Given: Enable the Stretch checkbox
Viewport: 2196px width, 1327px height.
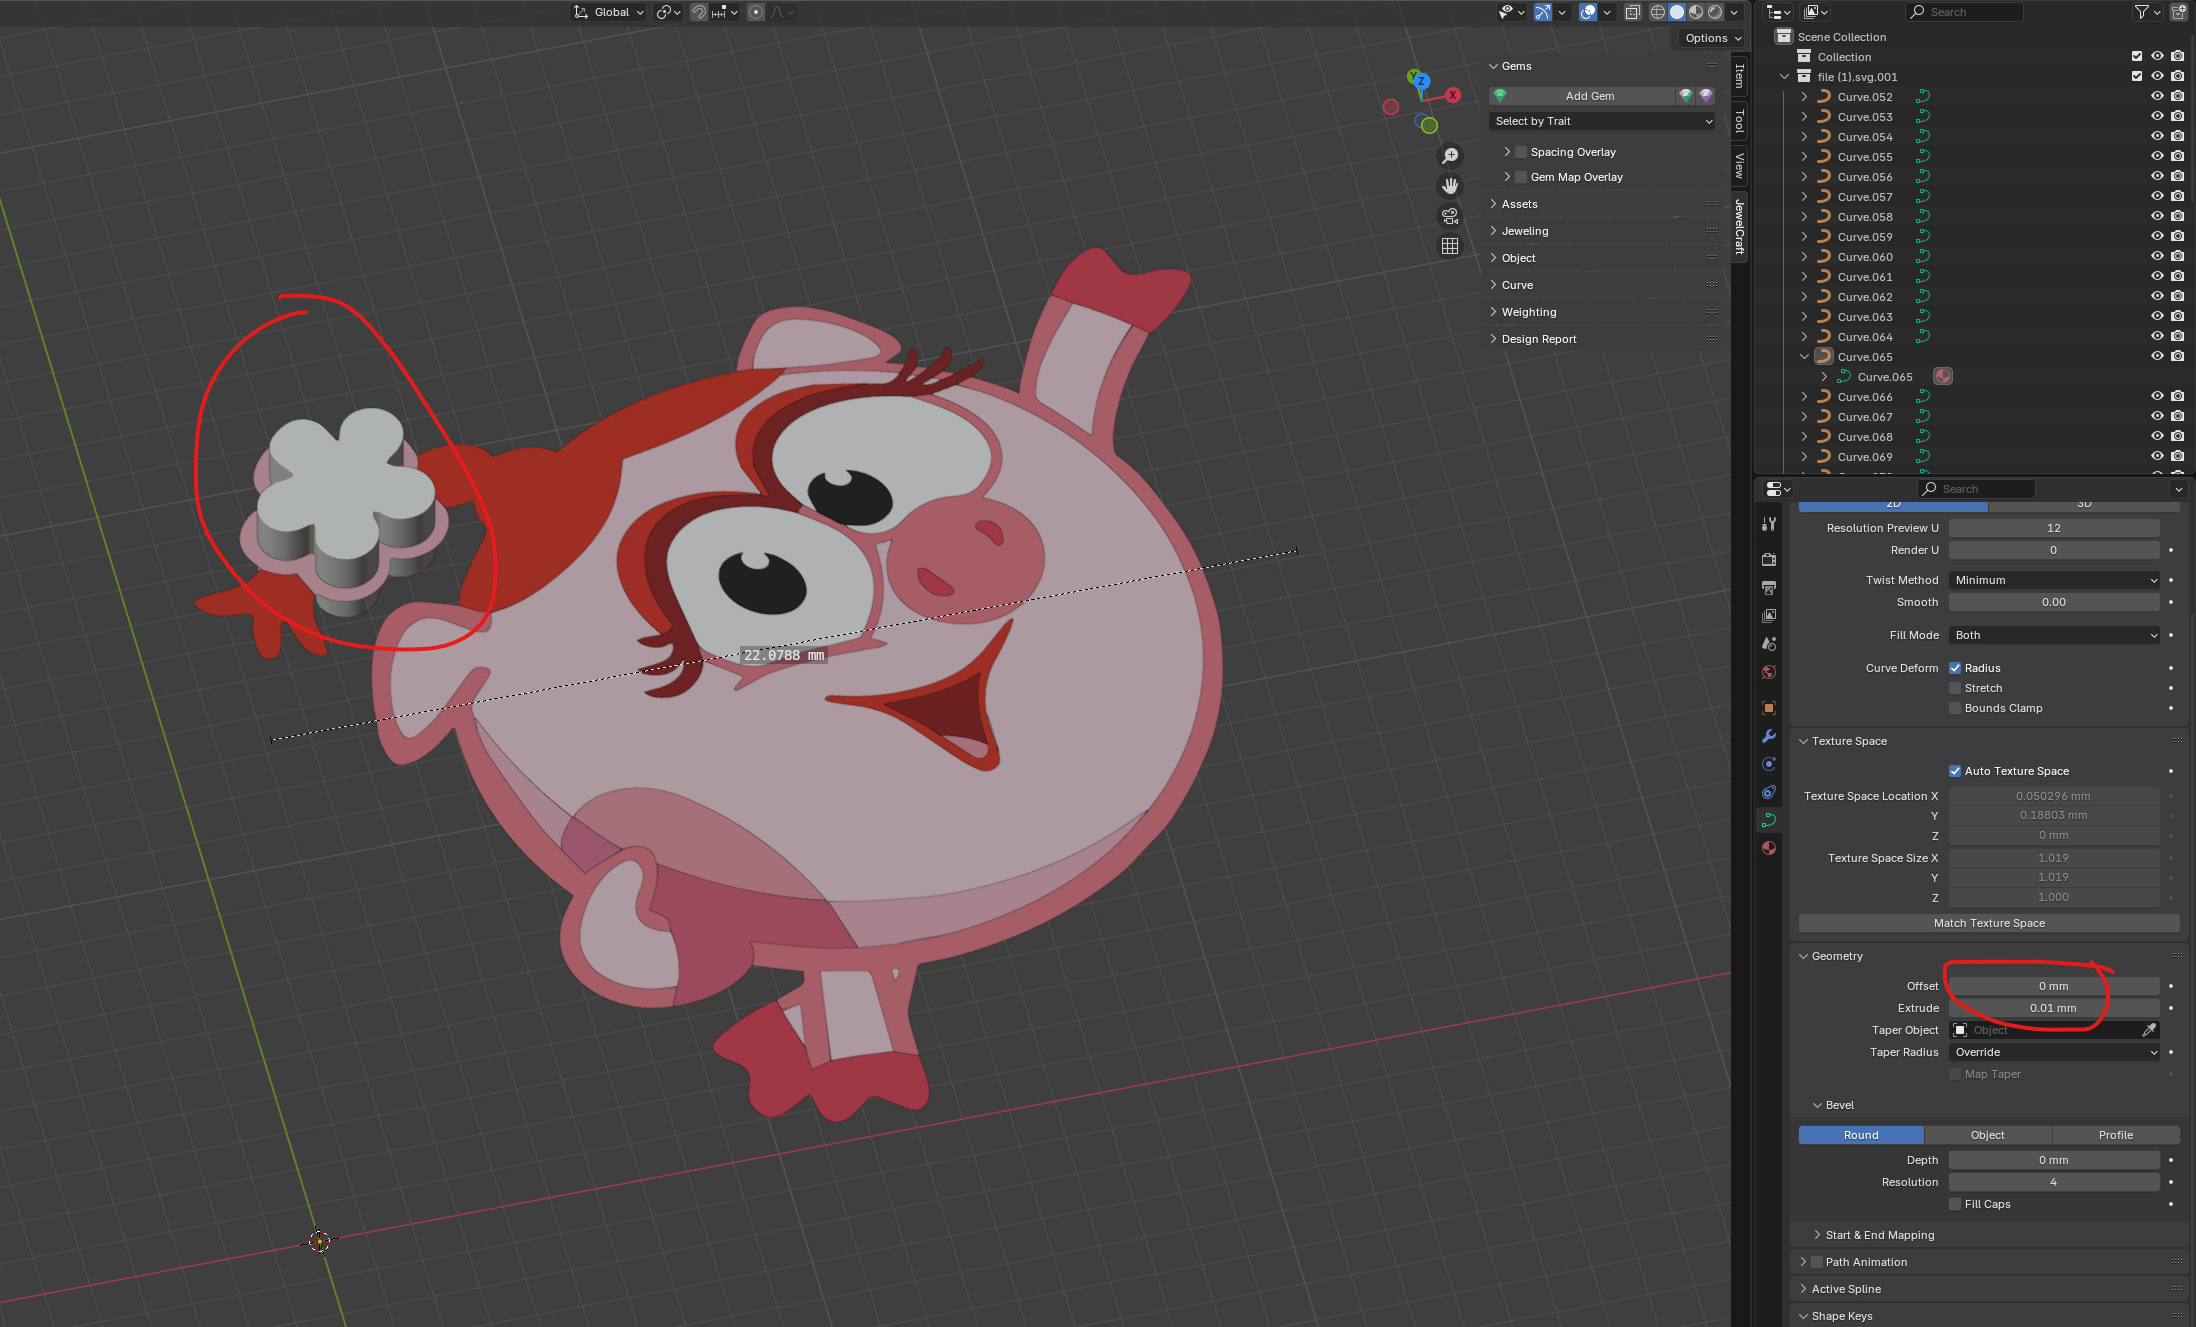Looking at the screenshot, I should (1955, 688).
